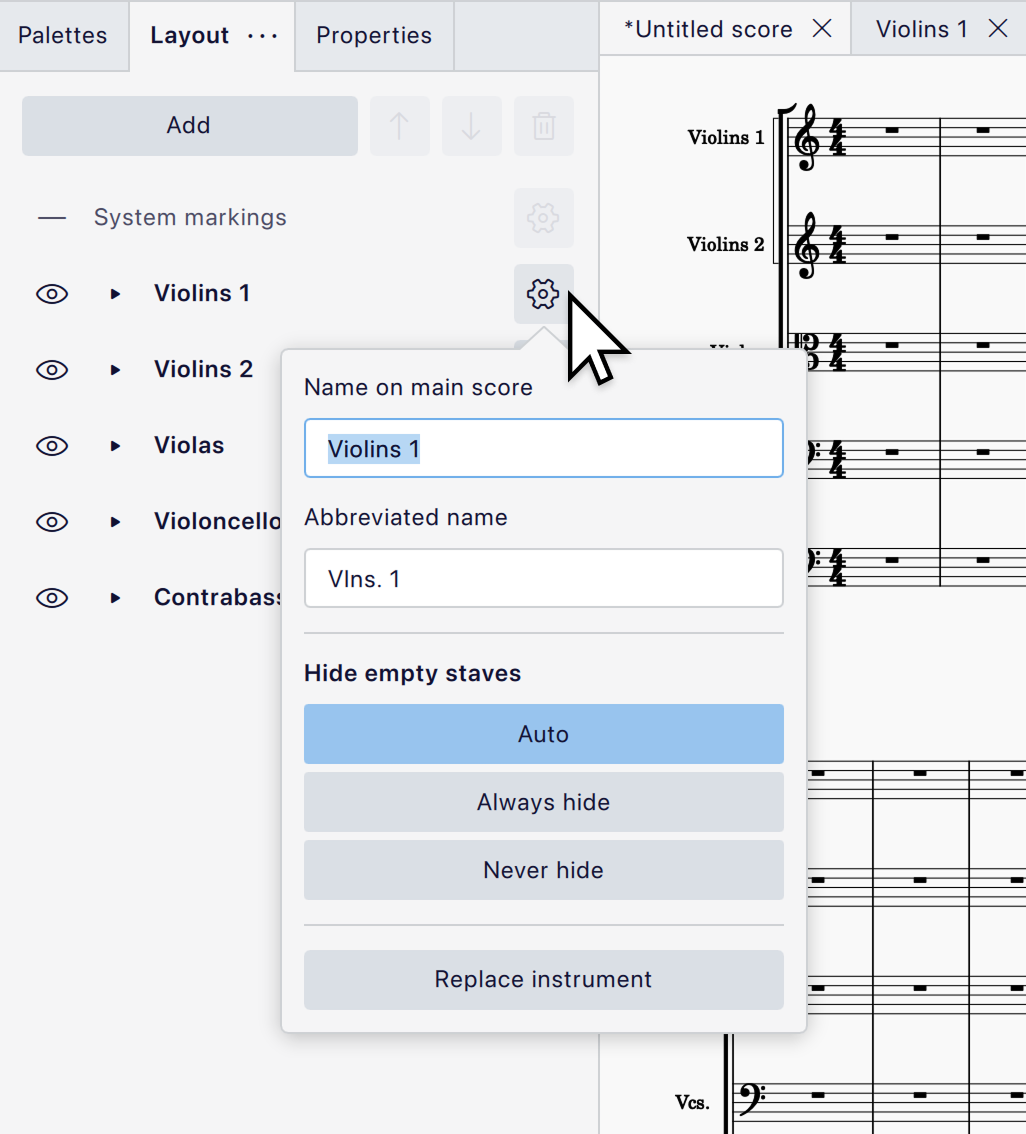The width and height of the screenshot is (1026, 1134).
Task: Toggle Contrabasses eye icon
Action: point(52,598)
